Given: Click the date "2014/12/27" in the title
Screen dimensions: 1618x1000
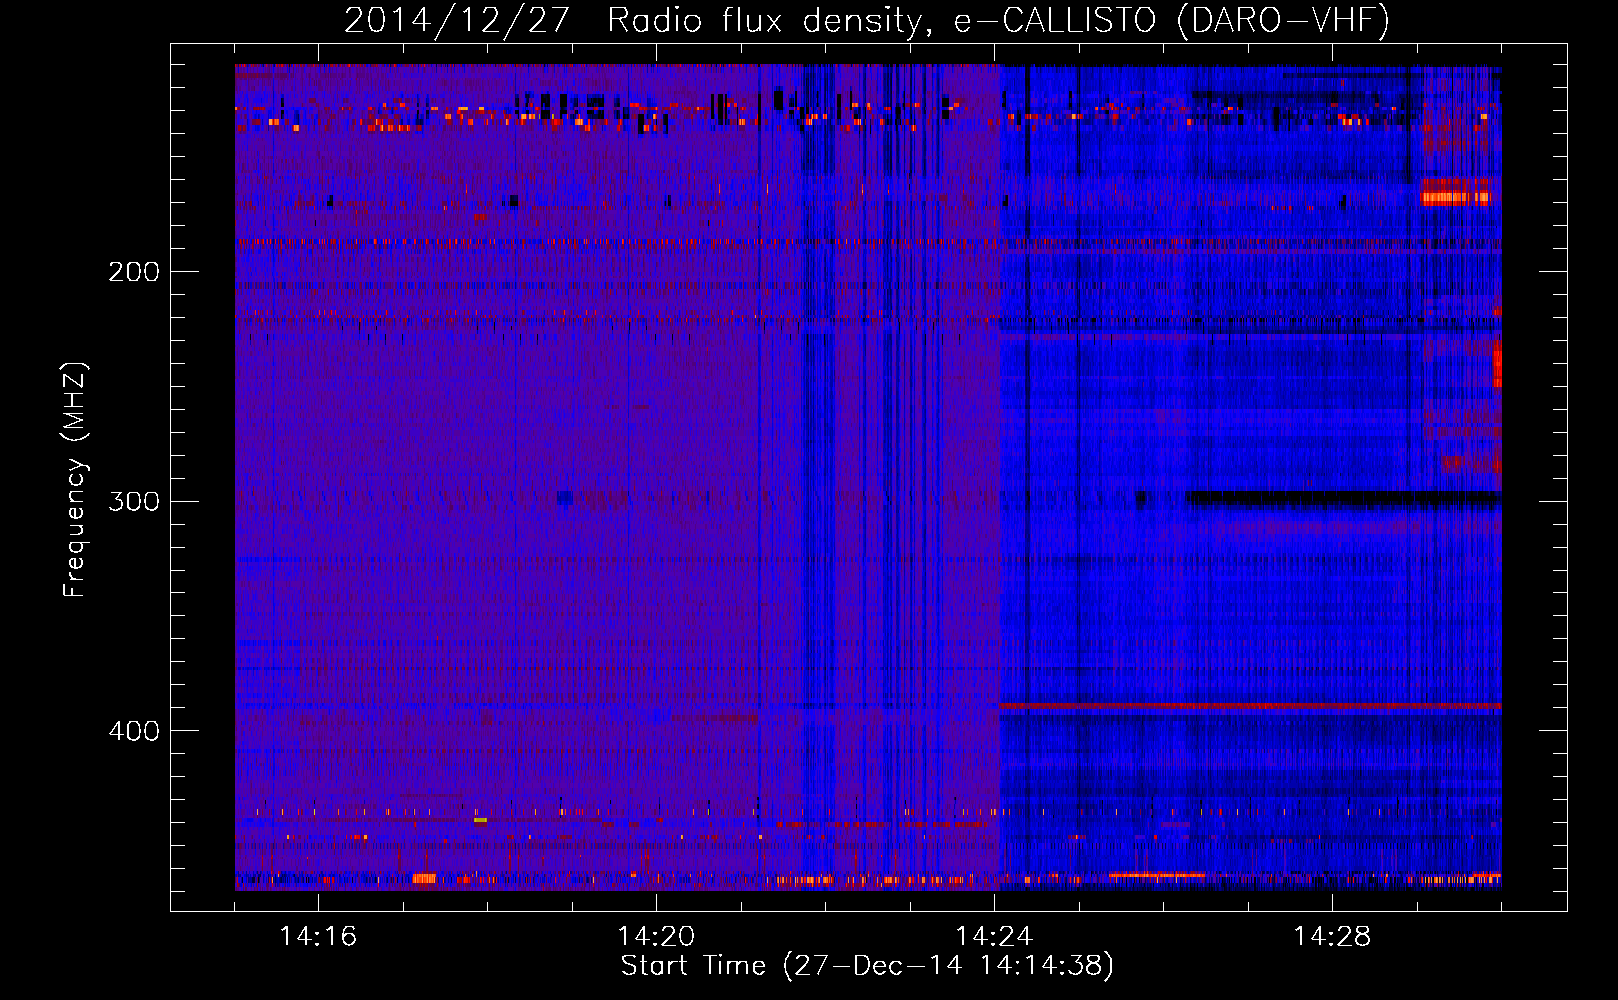Looking at the screenshot, I should tap(457, 21).
